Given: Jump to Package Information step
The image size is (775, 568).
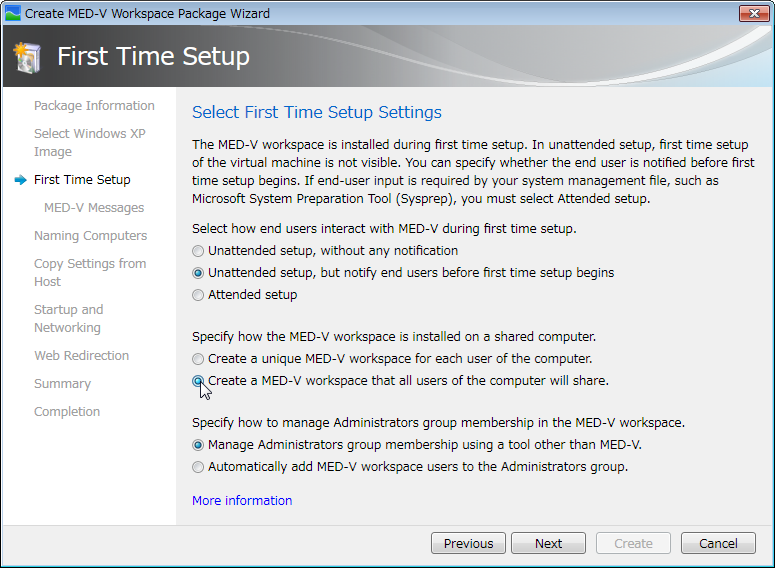Looking at the screenshot, I should 94,106.
